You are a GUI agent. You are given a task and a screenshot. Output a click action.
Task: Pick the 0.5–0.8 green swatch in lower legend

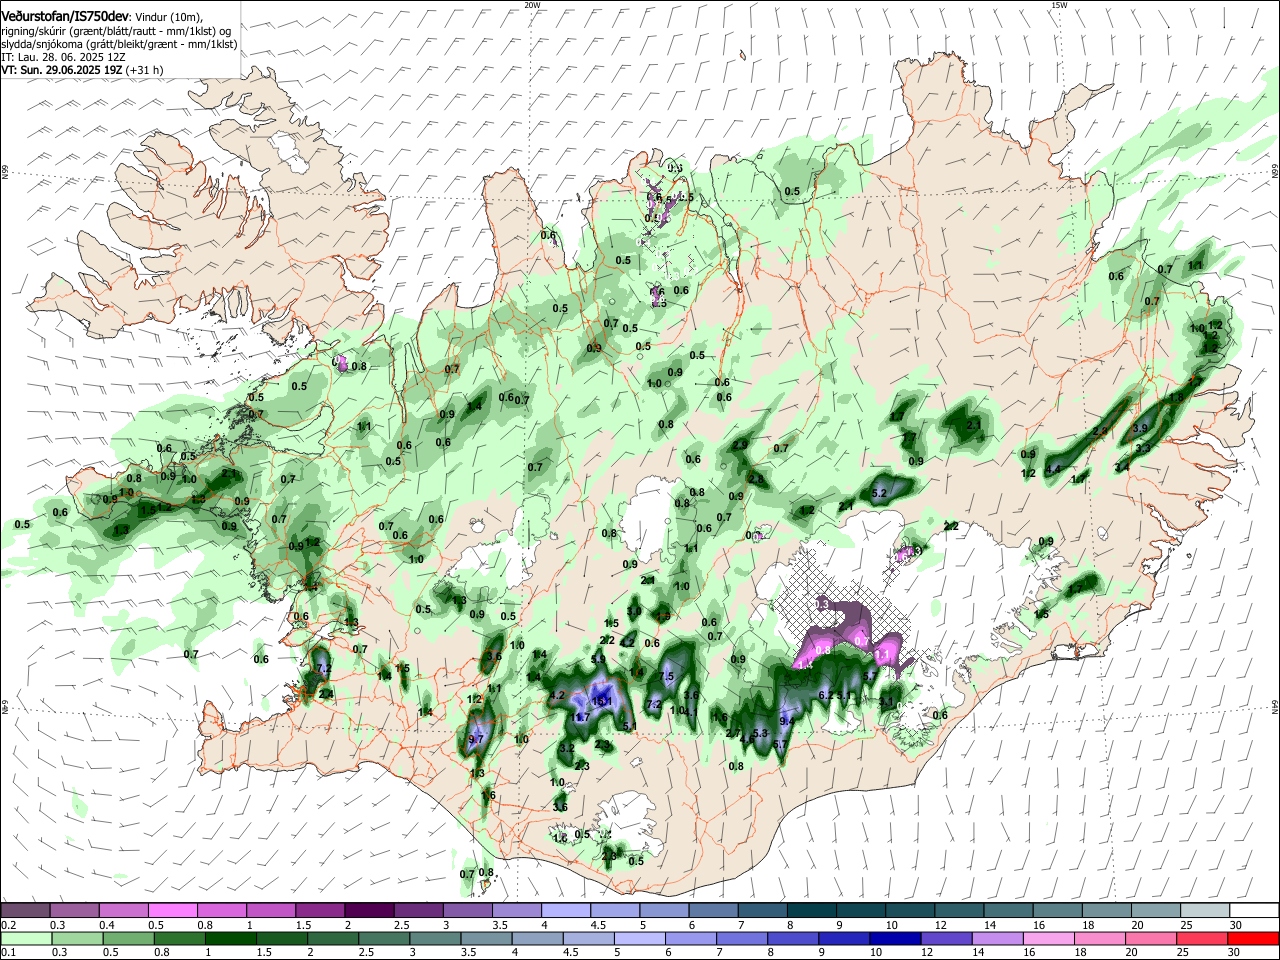point(127,938)
